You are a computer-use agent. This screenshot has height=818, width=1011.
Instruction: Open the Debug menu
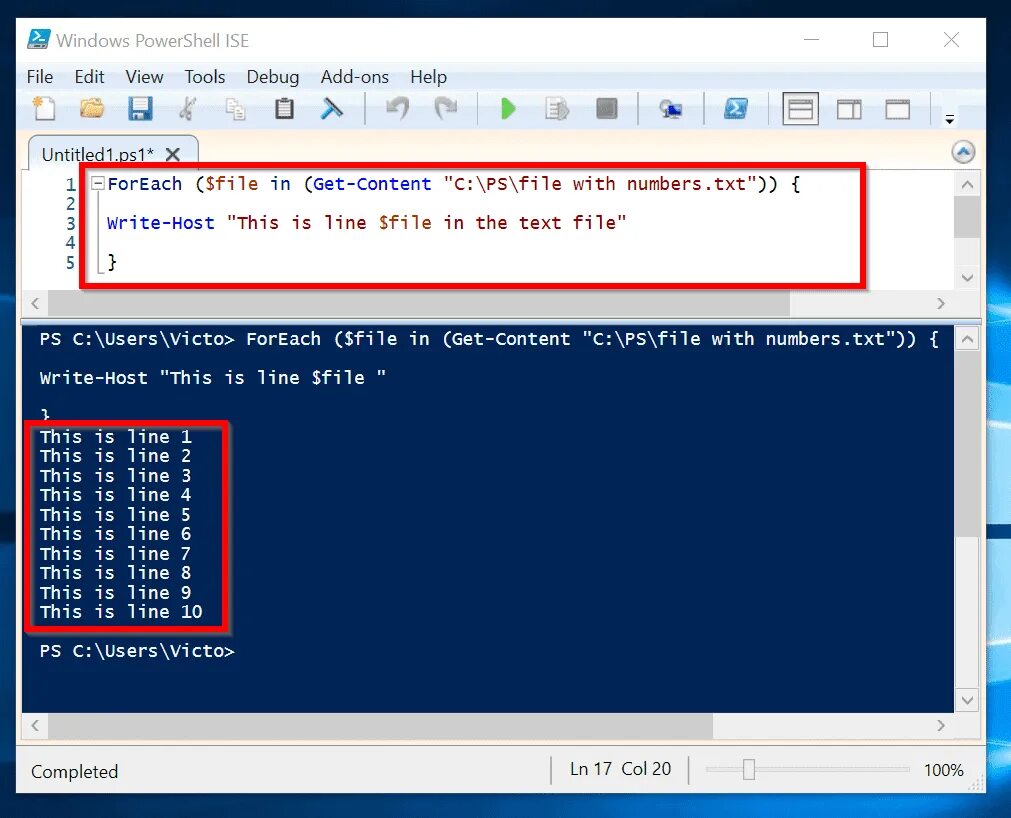tap(273, 77)
